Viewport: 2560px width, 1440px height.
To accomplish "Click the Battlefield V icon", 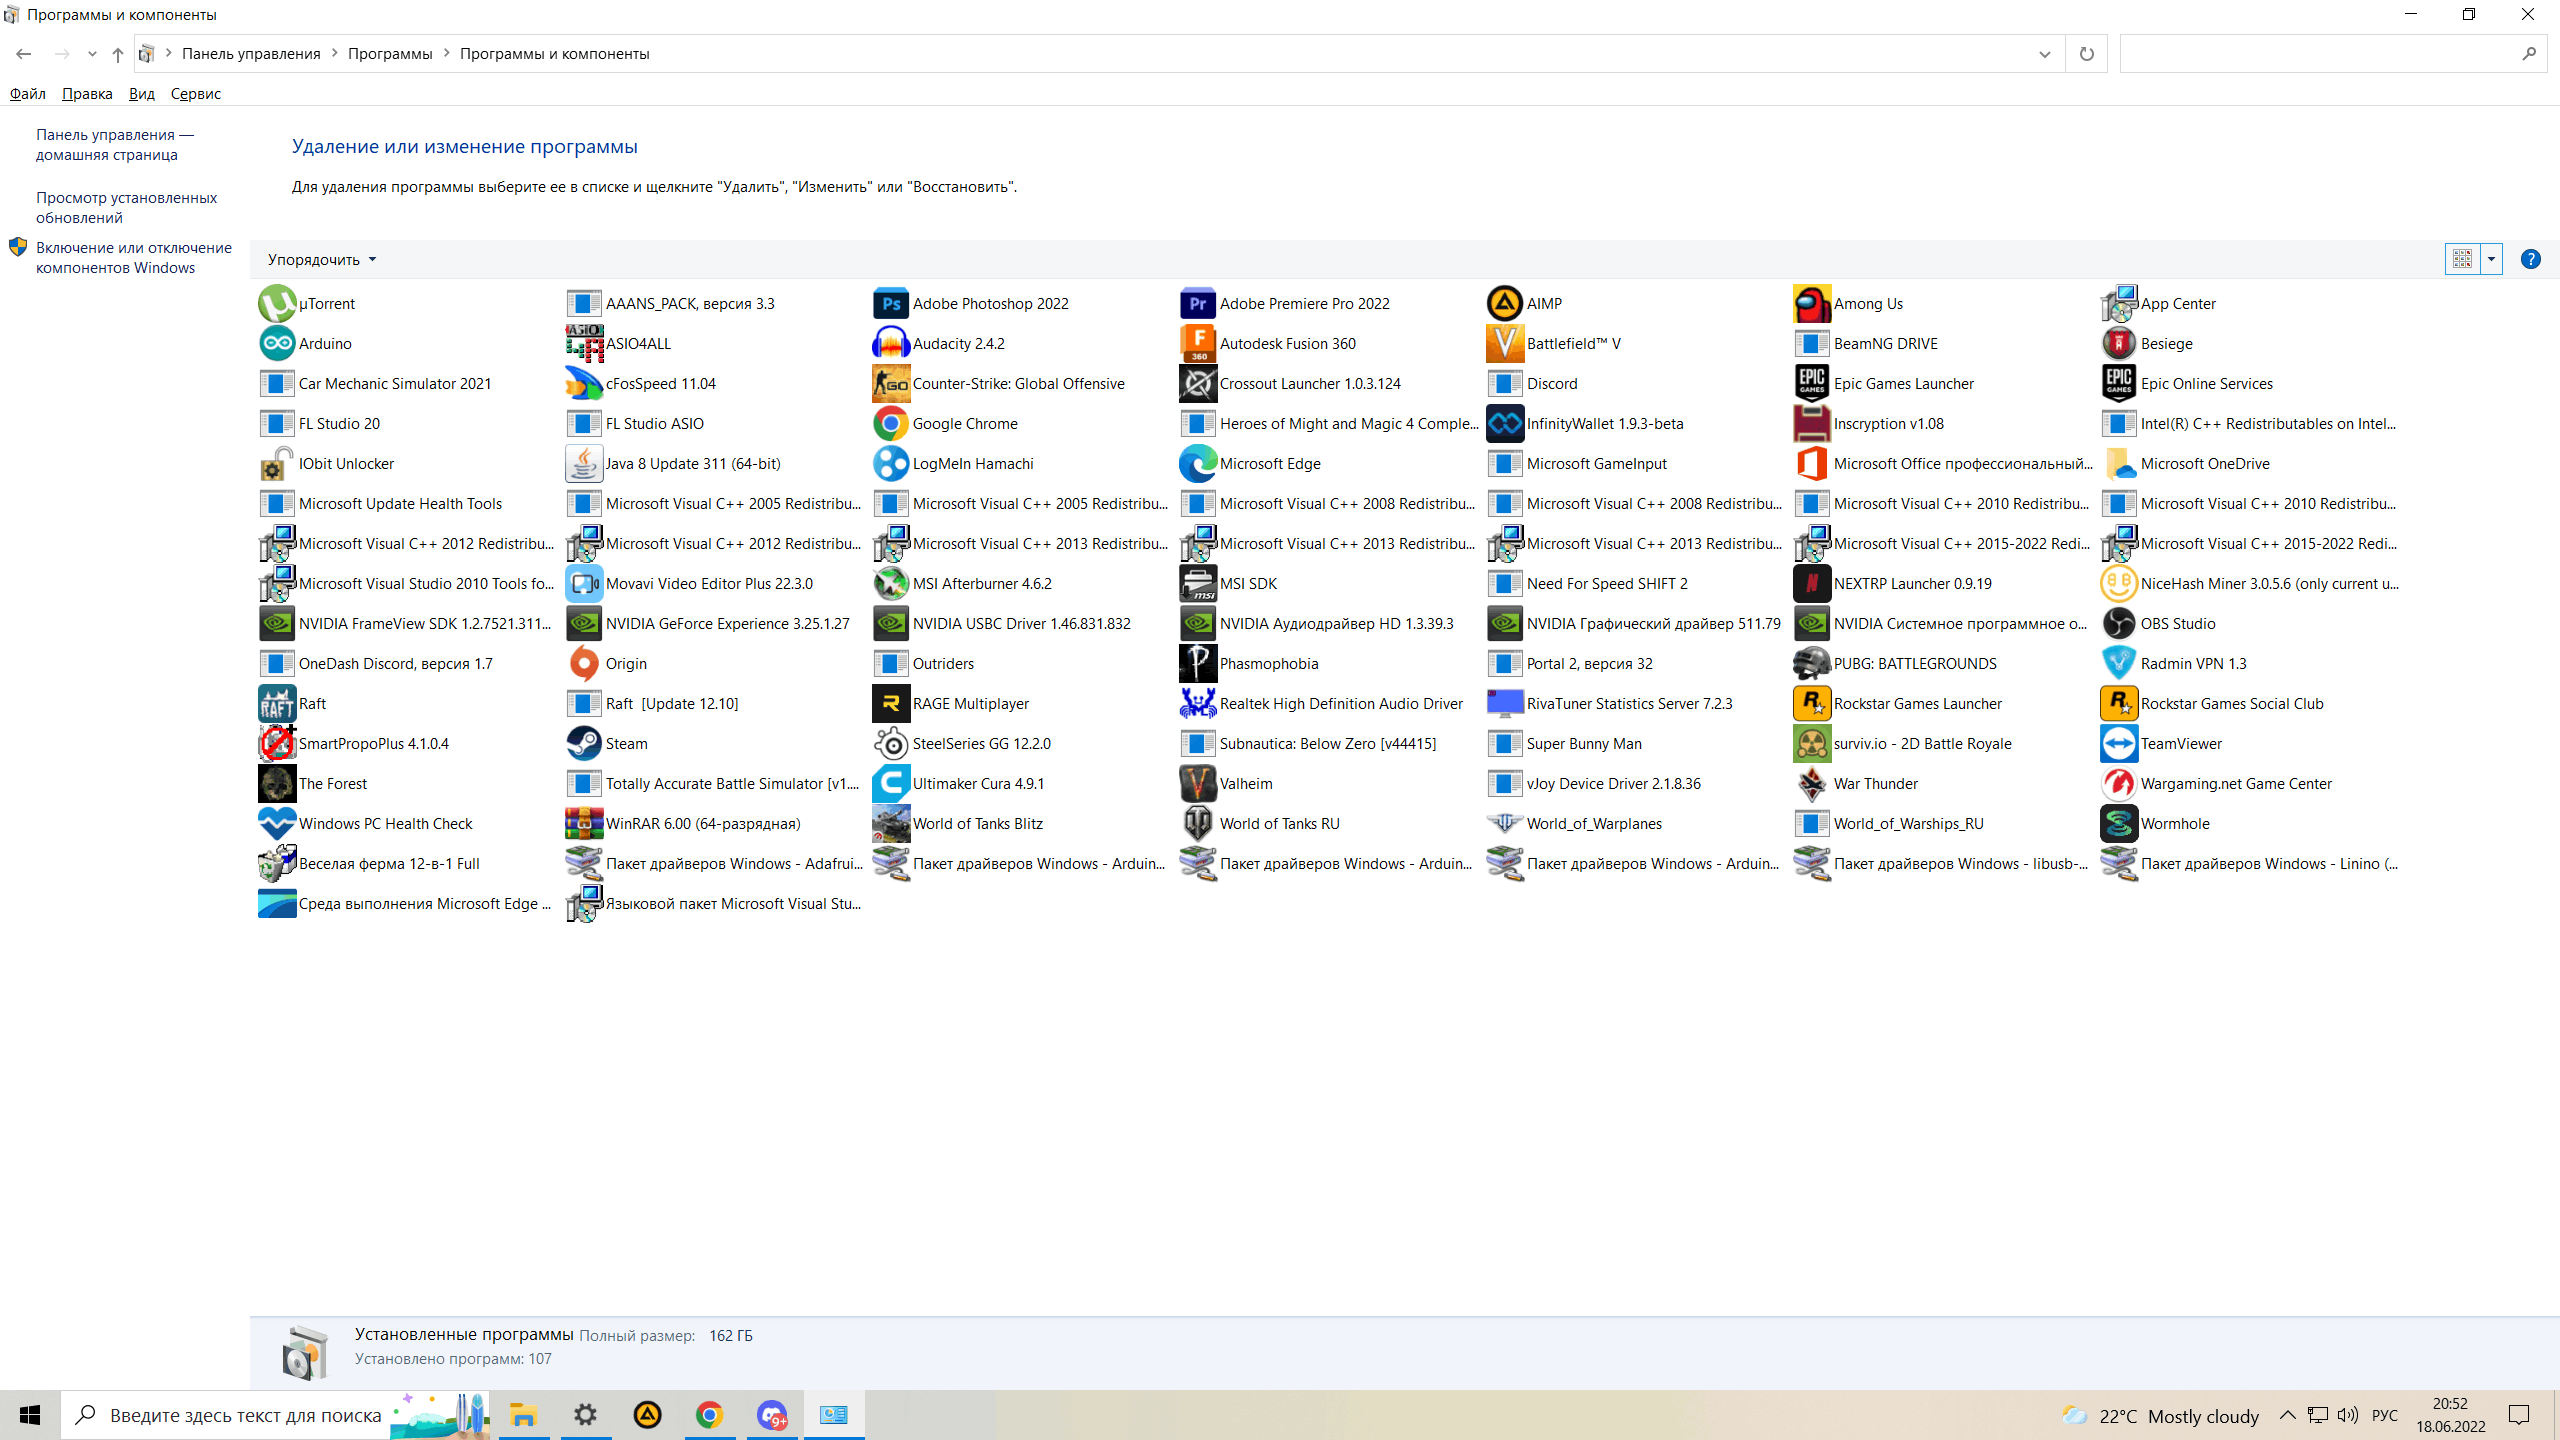I will [x=1505, y=344].
